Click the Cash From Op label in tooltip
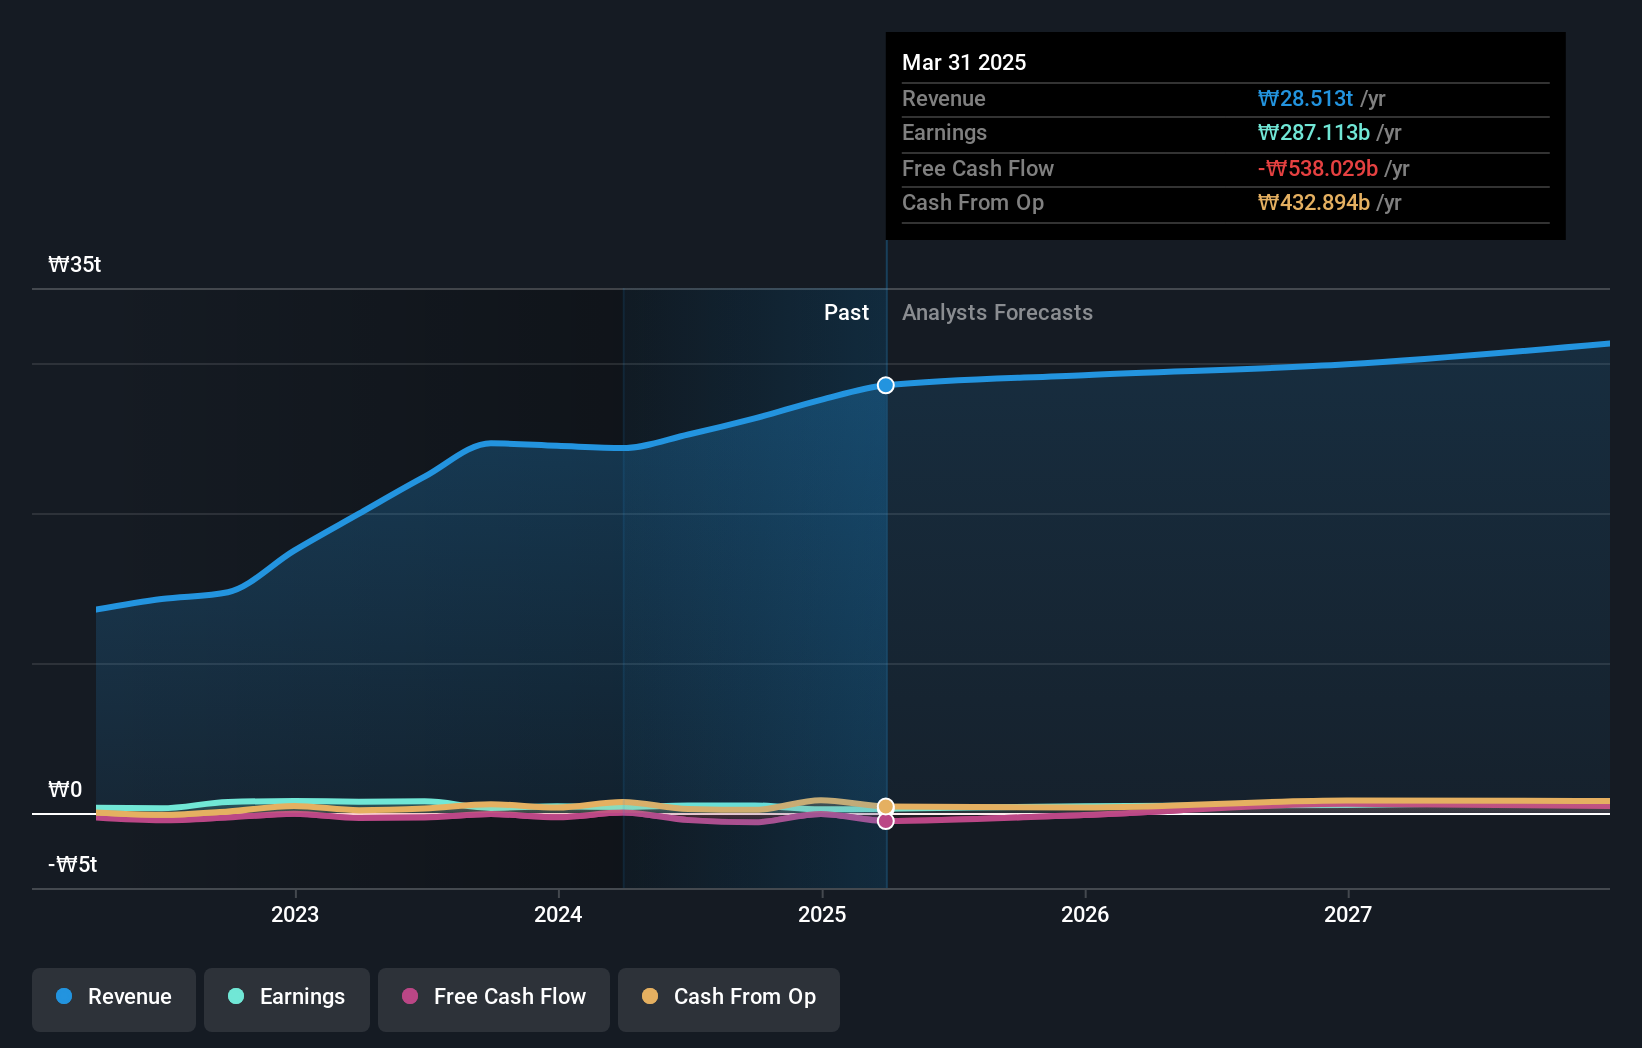Screen dimensions: 1642x1048 [x=973, y=202]
